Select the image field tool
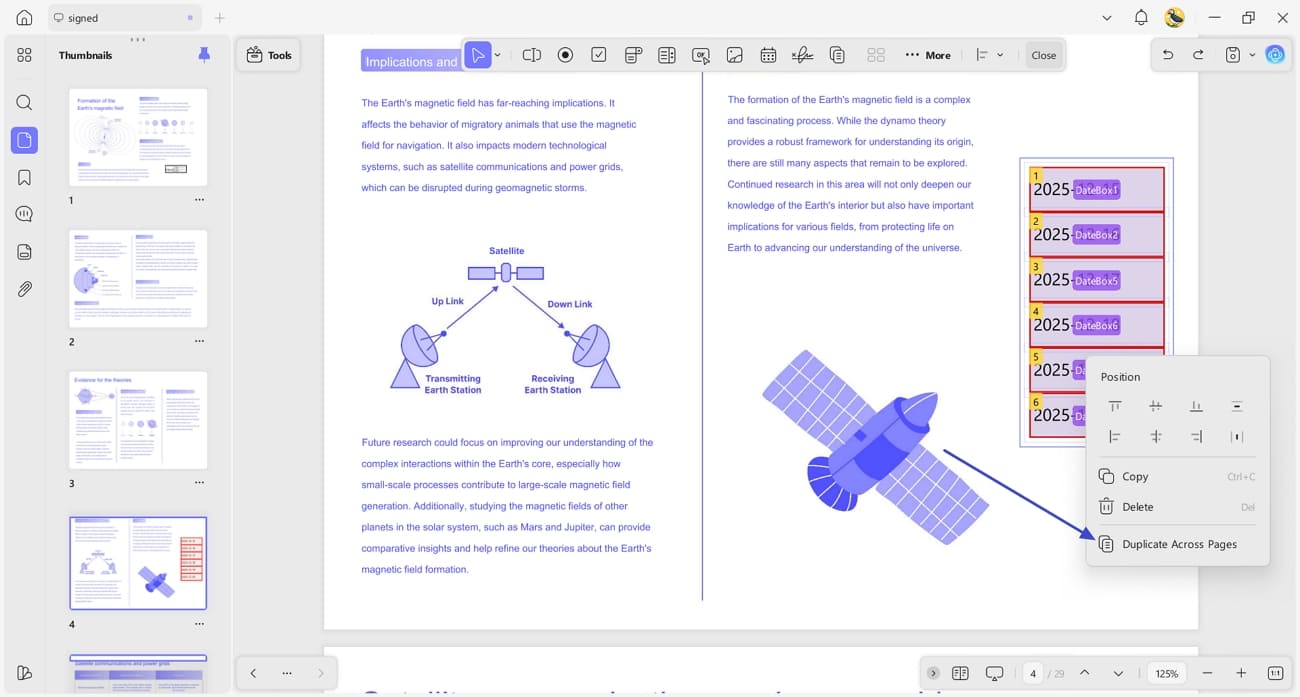Viewport: 1300px width, 697px height. click(735, 55)
